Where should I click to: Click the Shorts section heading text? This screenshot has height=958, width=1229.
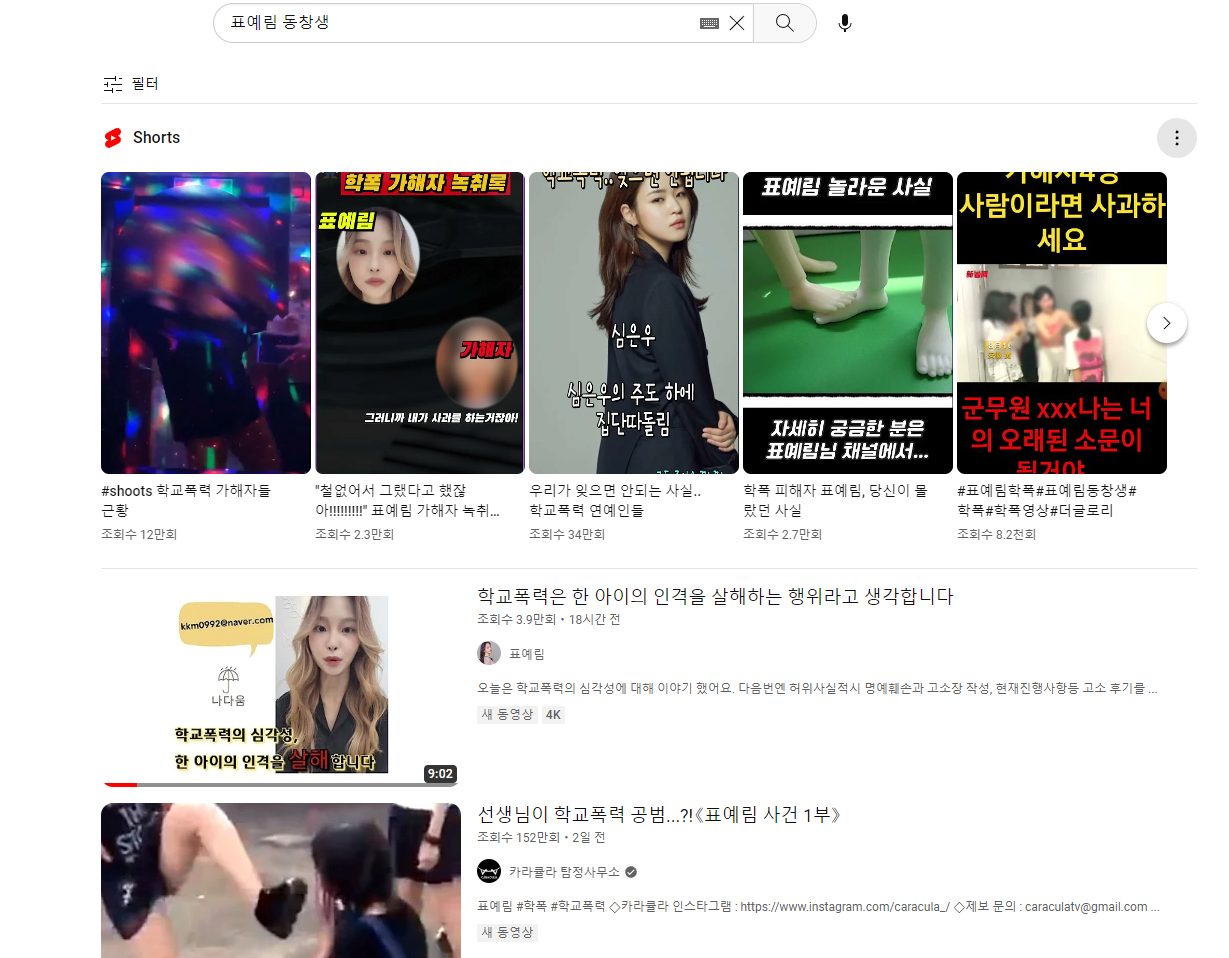click(157, 138)
